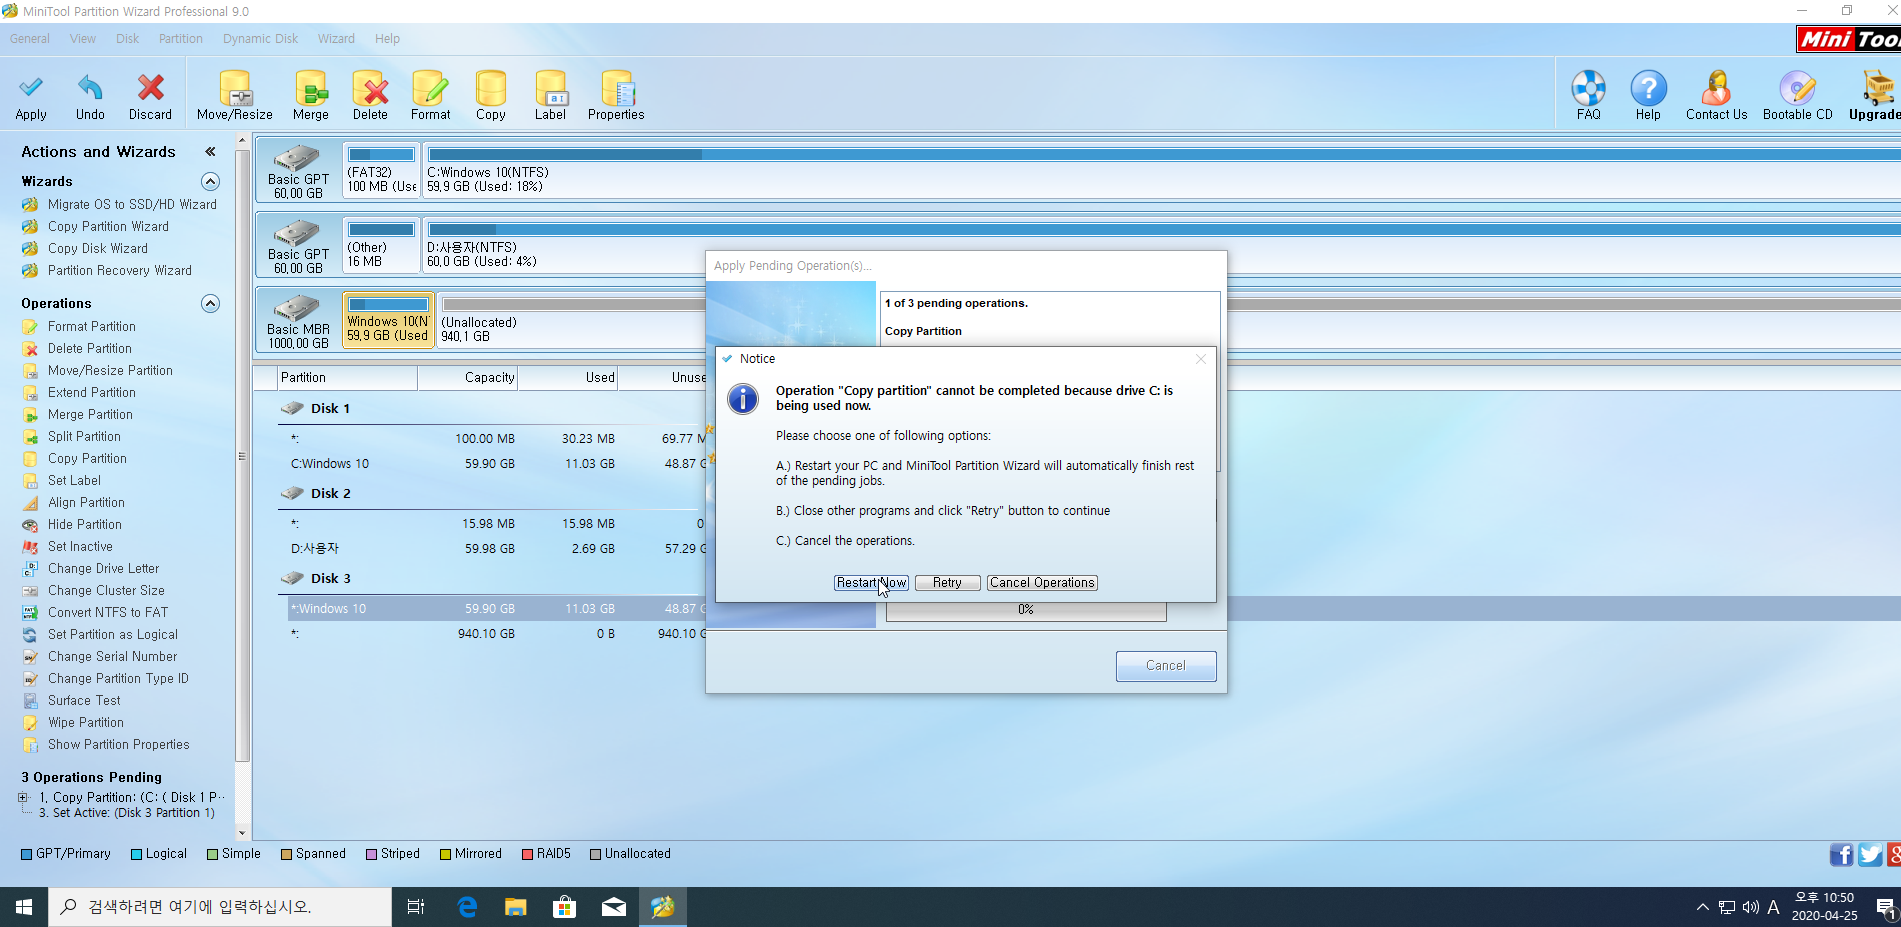This screenshot has width=1901, height=927.
Task: Click Facebook share icon
Action: [x=1841, y=855]
